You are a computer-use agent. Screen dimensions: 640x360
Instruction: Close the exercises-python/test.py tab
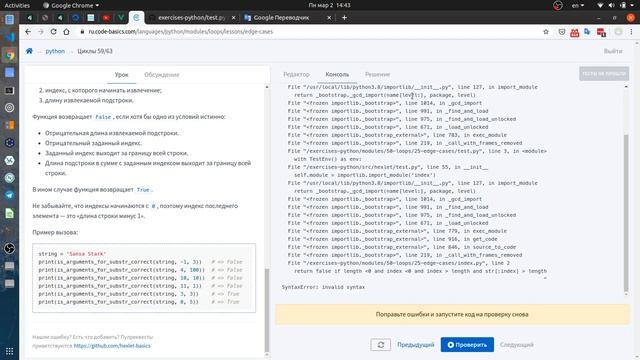coord(233,18)
